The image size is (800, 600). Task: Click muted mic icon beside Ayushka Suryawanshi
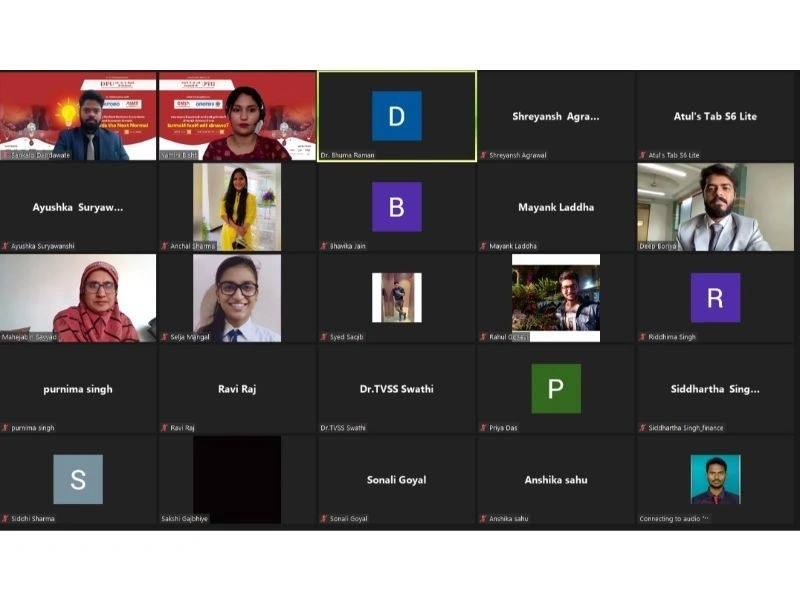(5, 246)
